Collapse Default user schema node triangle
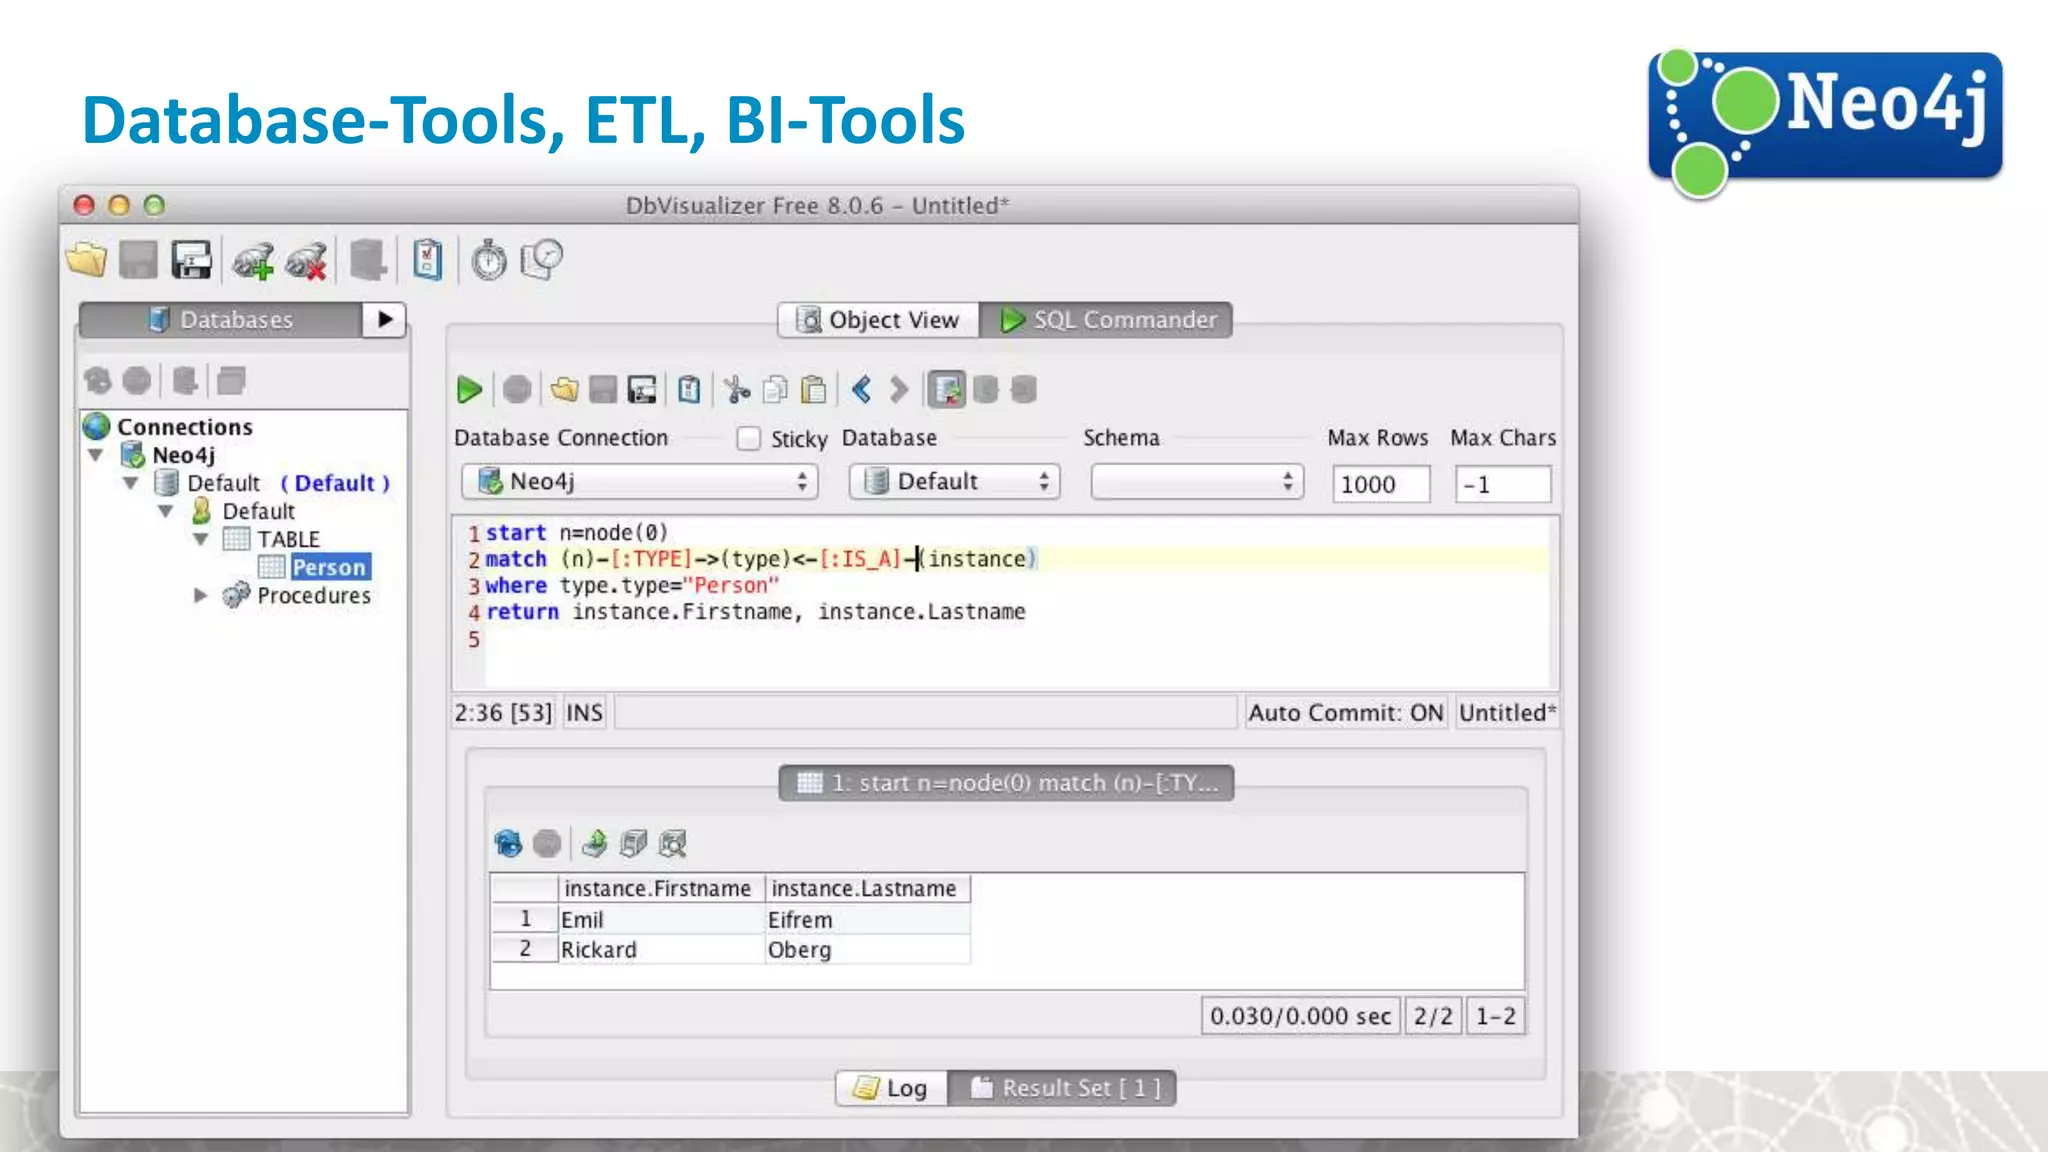Image resolution: width=2048 pixels, height=1152 pixels. 166,512
